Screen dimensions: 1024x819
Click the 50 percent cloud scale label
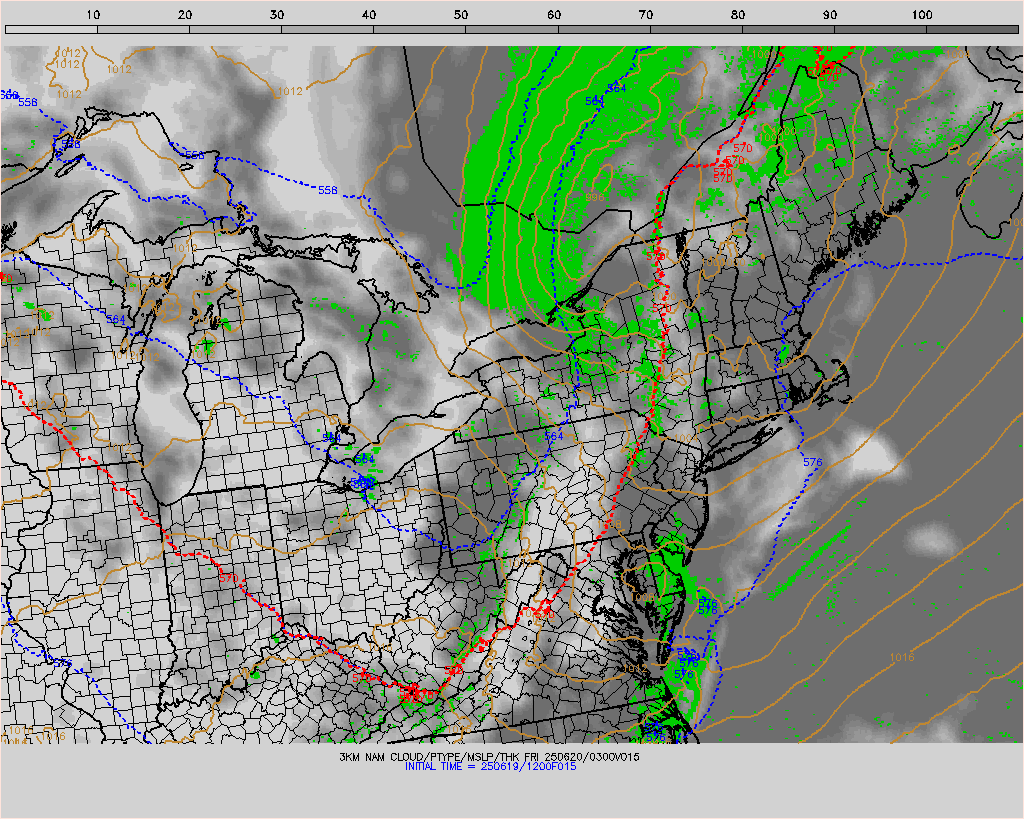pos(461,14)
